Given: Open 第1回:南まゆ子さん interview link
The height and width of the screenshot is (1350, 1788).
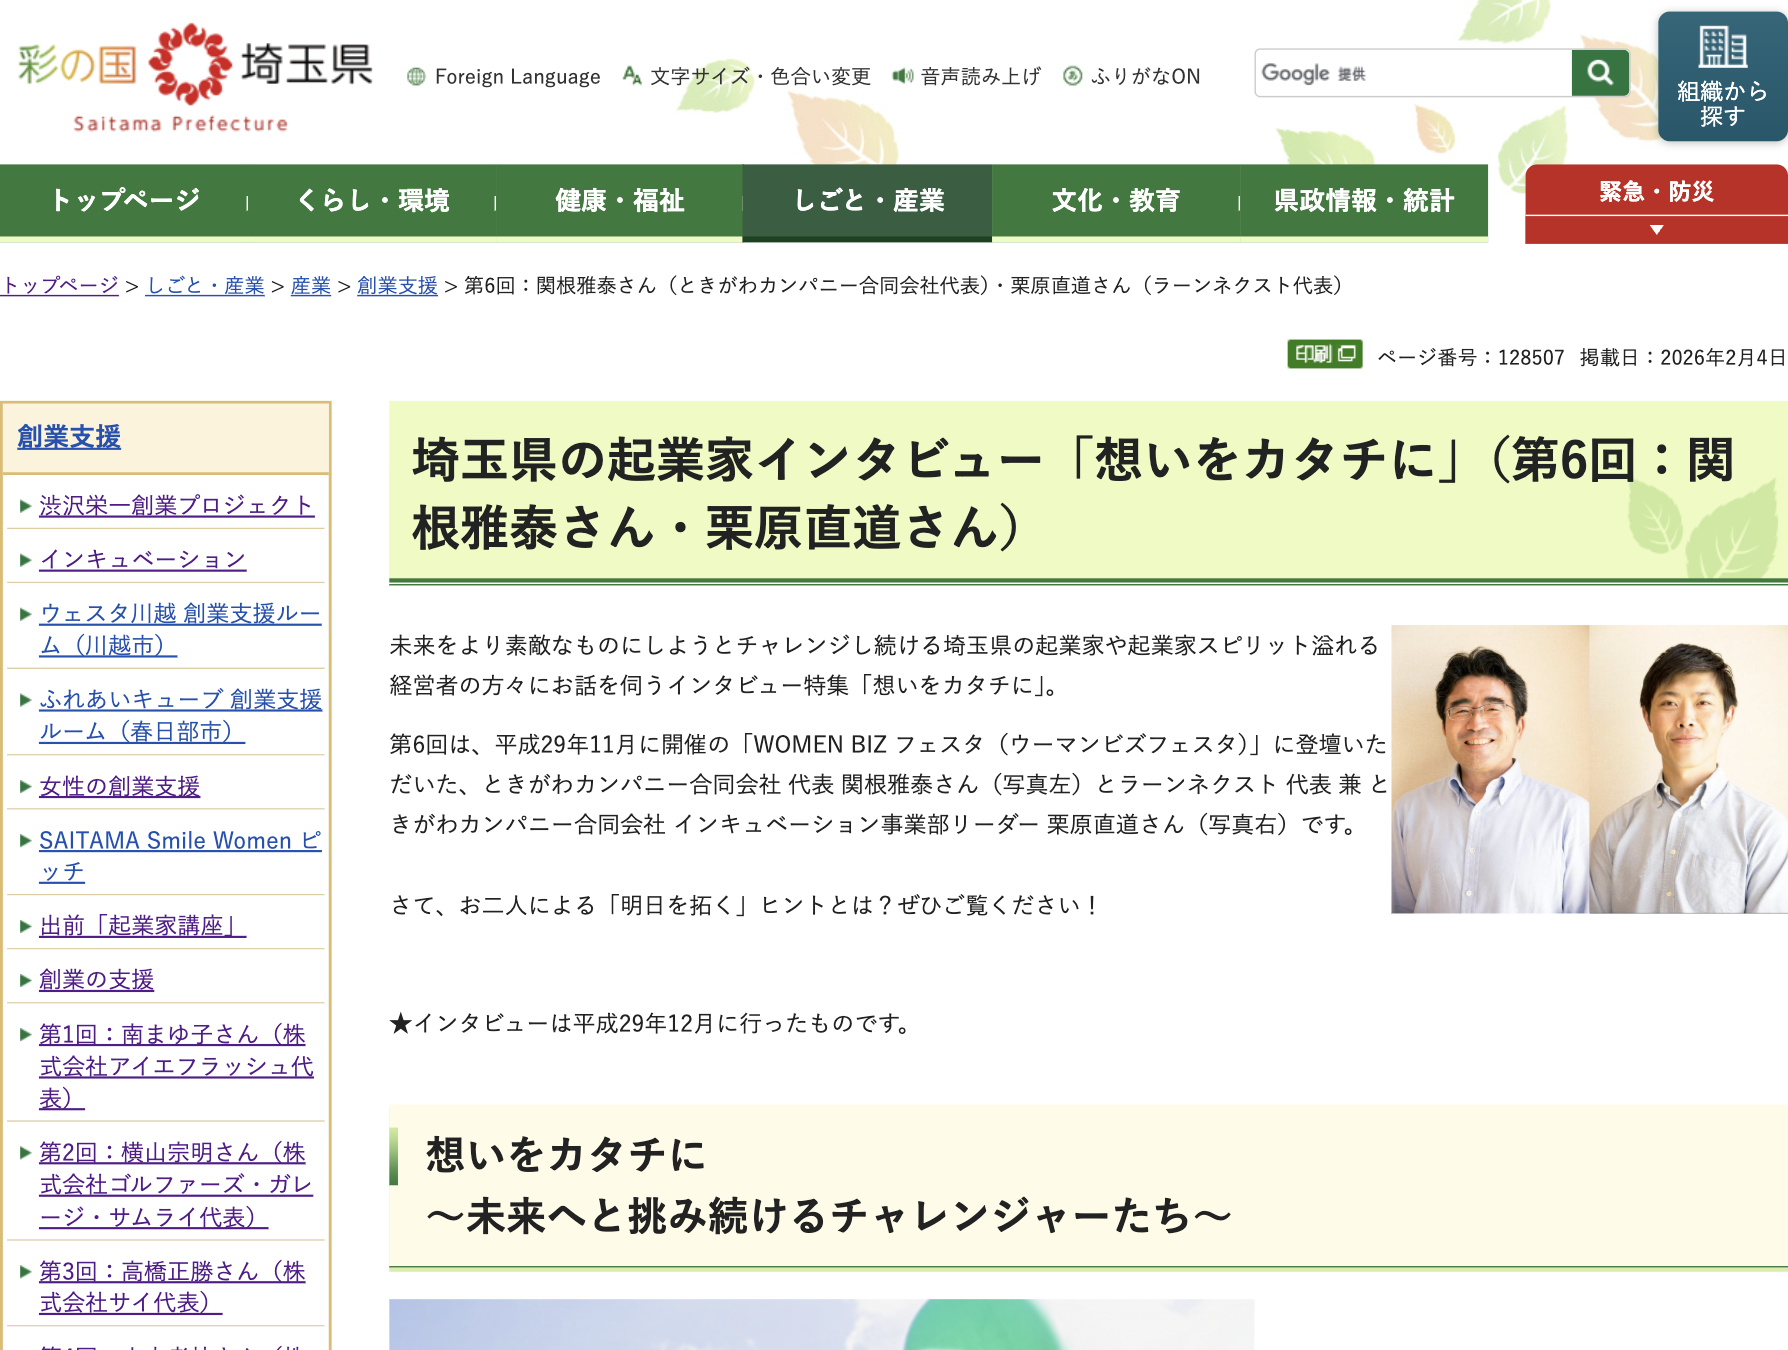Looking at the screenshot, I should click(176, 1066).
